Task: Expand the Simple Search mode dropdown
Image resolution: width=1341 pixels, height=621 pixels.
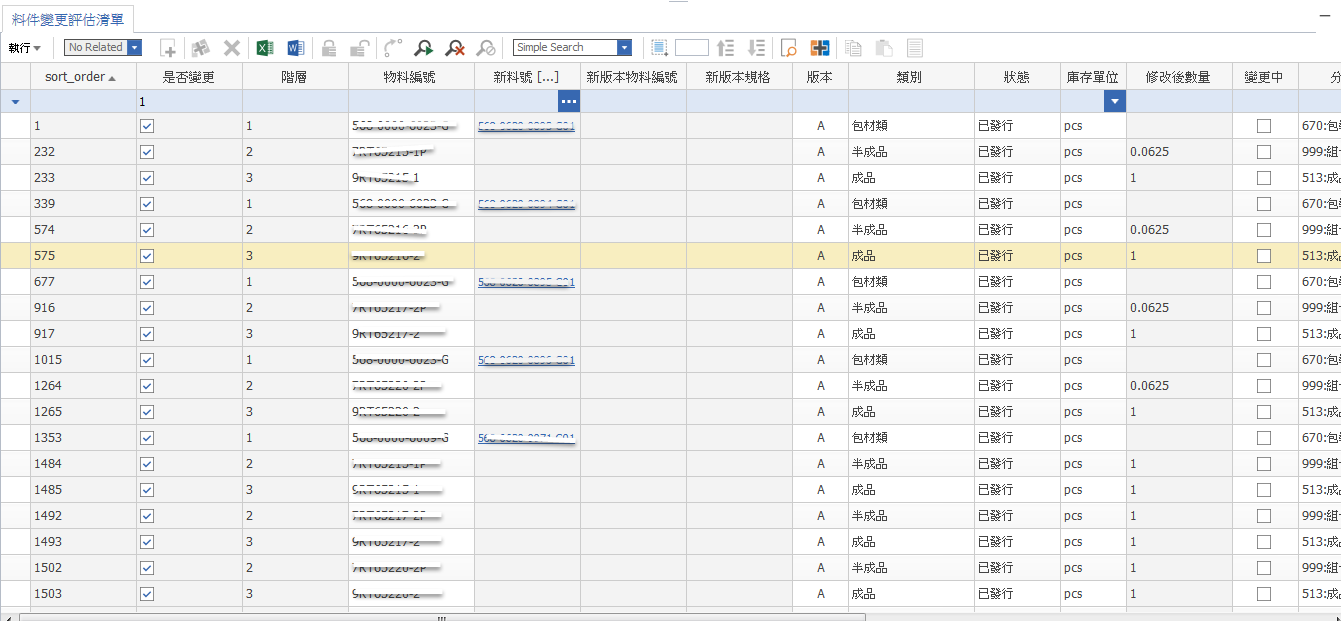Action: click(x=625, y=47)
